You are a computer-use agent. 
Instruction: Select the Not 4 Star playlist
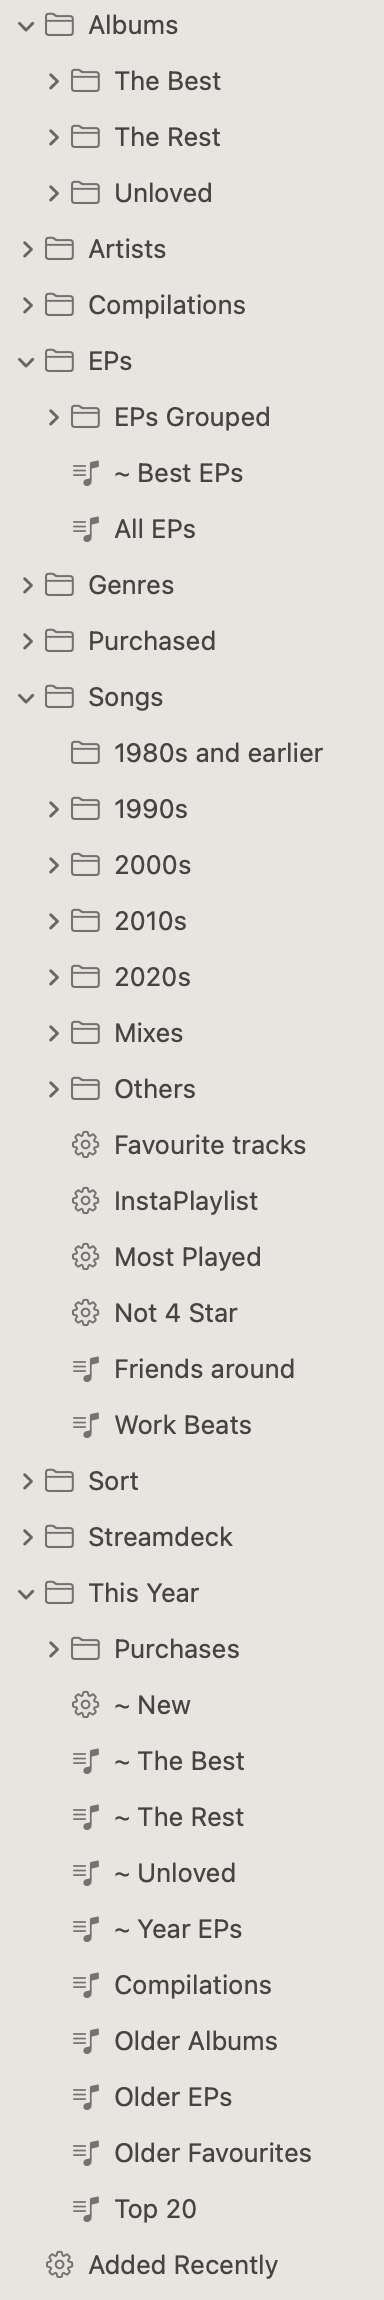coord(175,1312)
